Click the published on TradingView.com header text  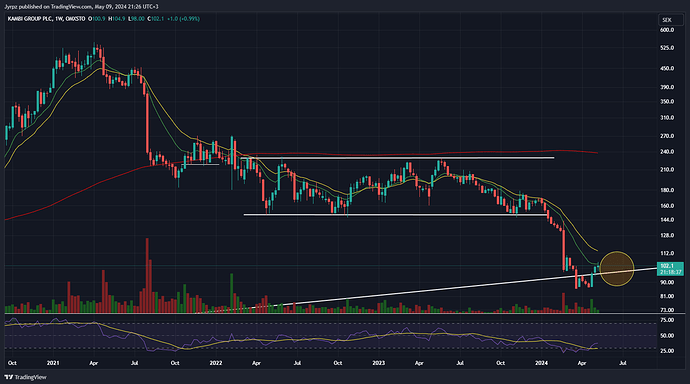point(81,7)
